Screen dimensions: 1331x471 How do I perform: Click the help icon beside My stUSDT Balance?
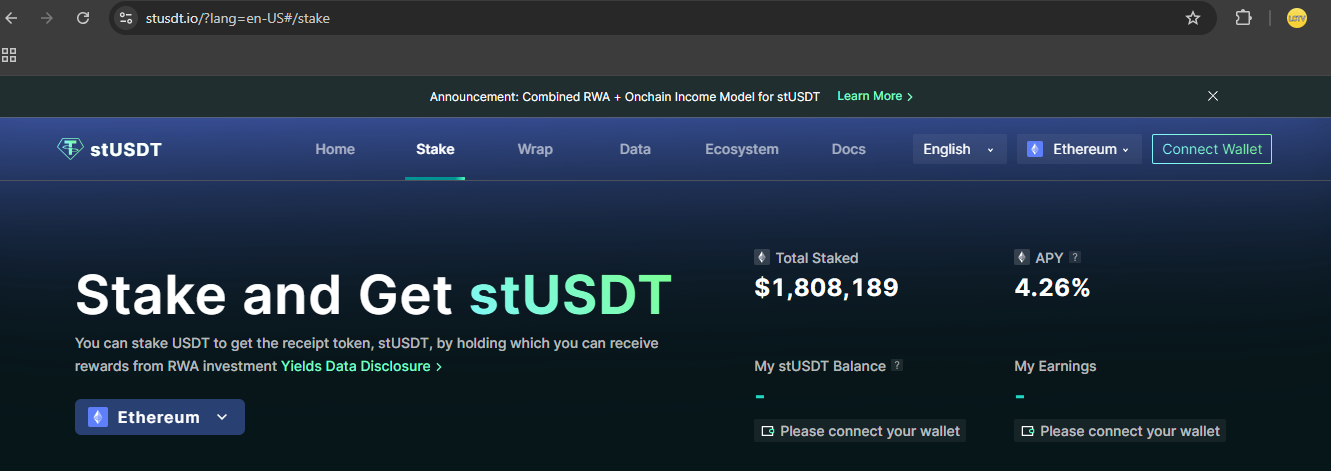(897, 365)
